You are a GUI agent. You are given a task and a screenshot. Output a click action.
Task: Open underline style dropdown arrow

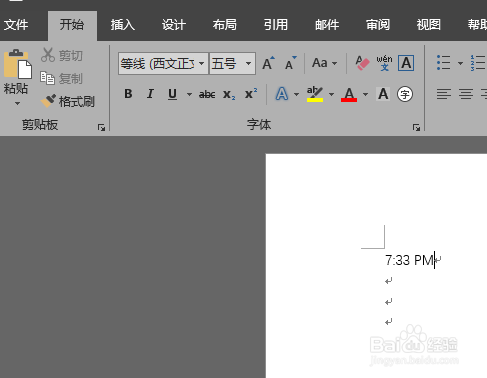pyautogui.click(x=189, y=94)
